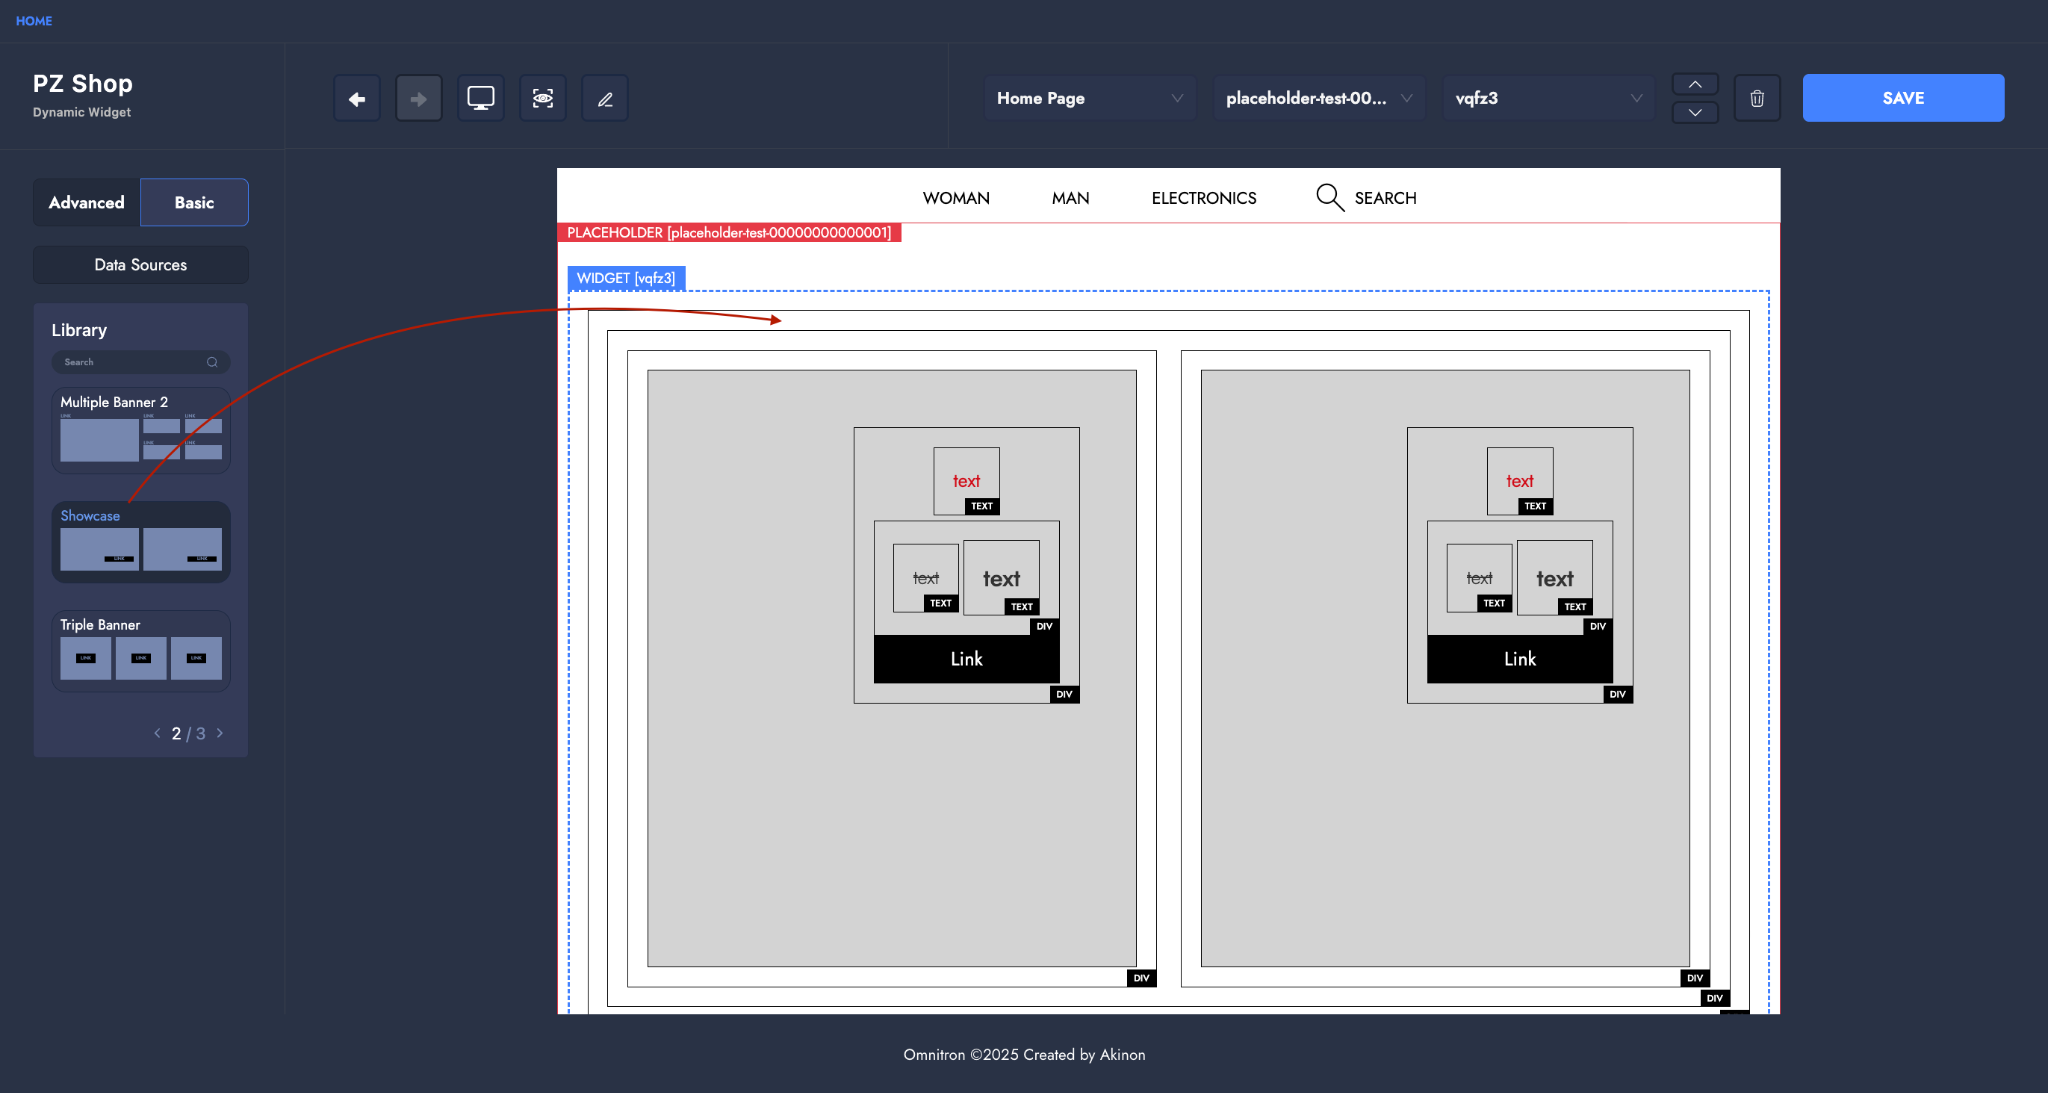Move widget down with chevron-down button
The width and height of the screenshot is (2048, 1093).
1695,113
